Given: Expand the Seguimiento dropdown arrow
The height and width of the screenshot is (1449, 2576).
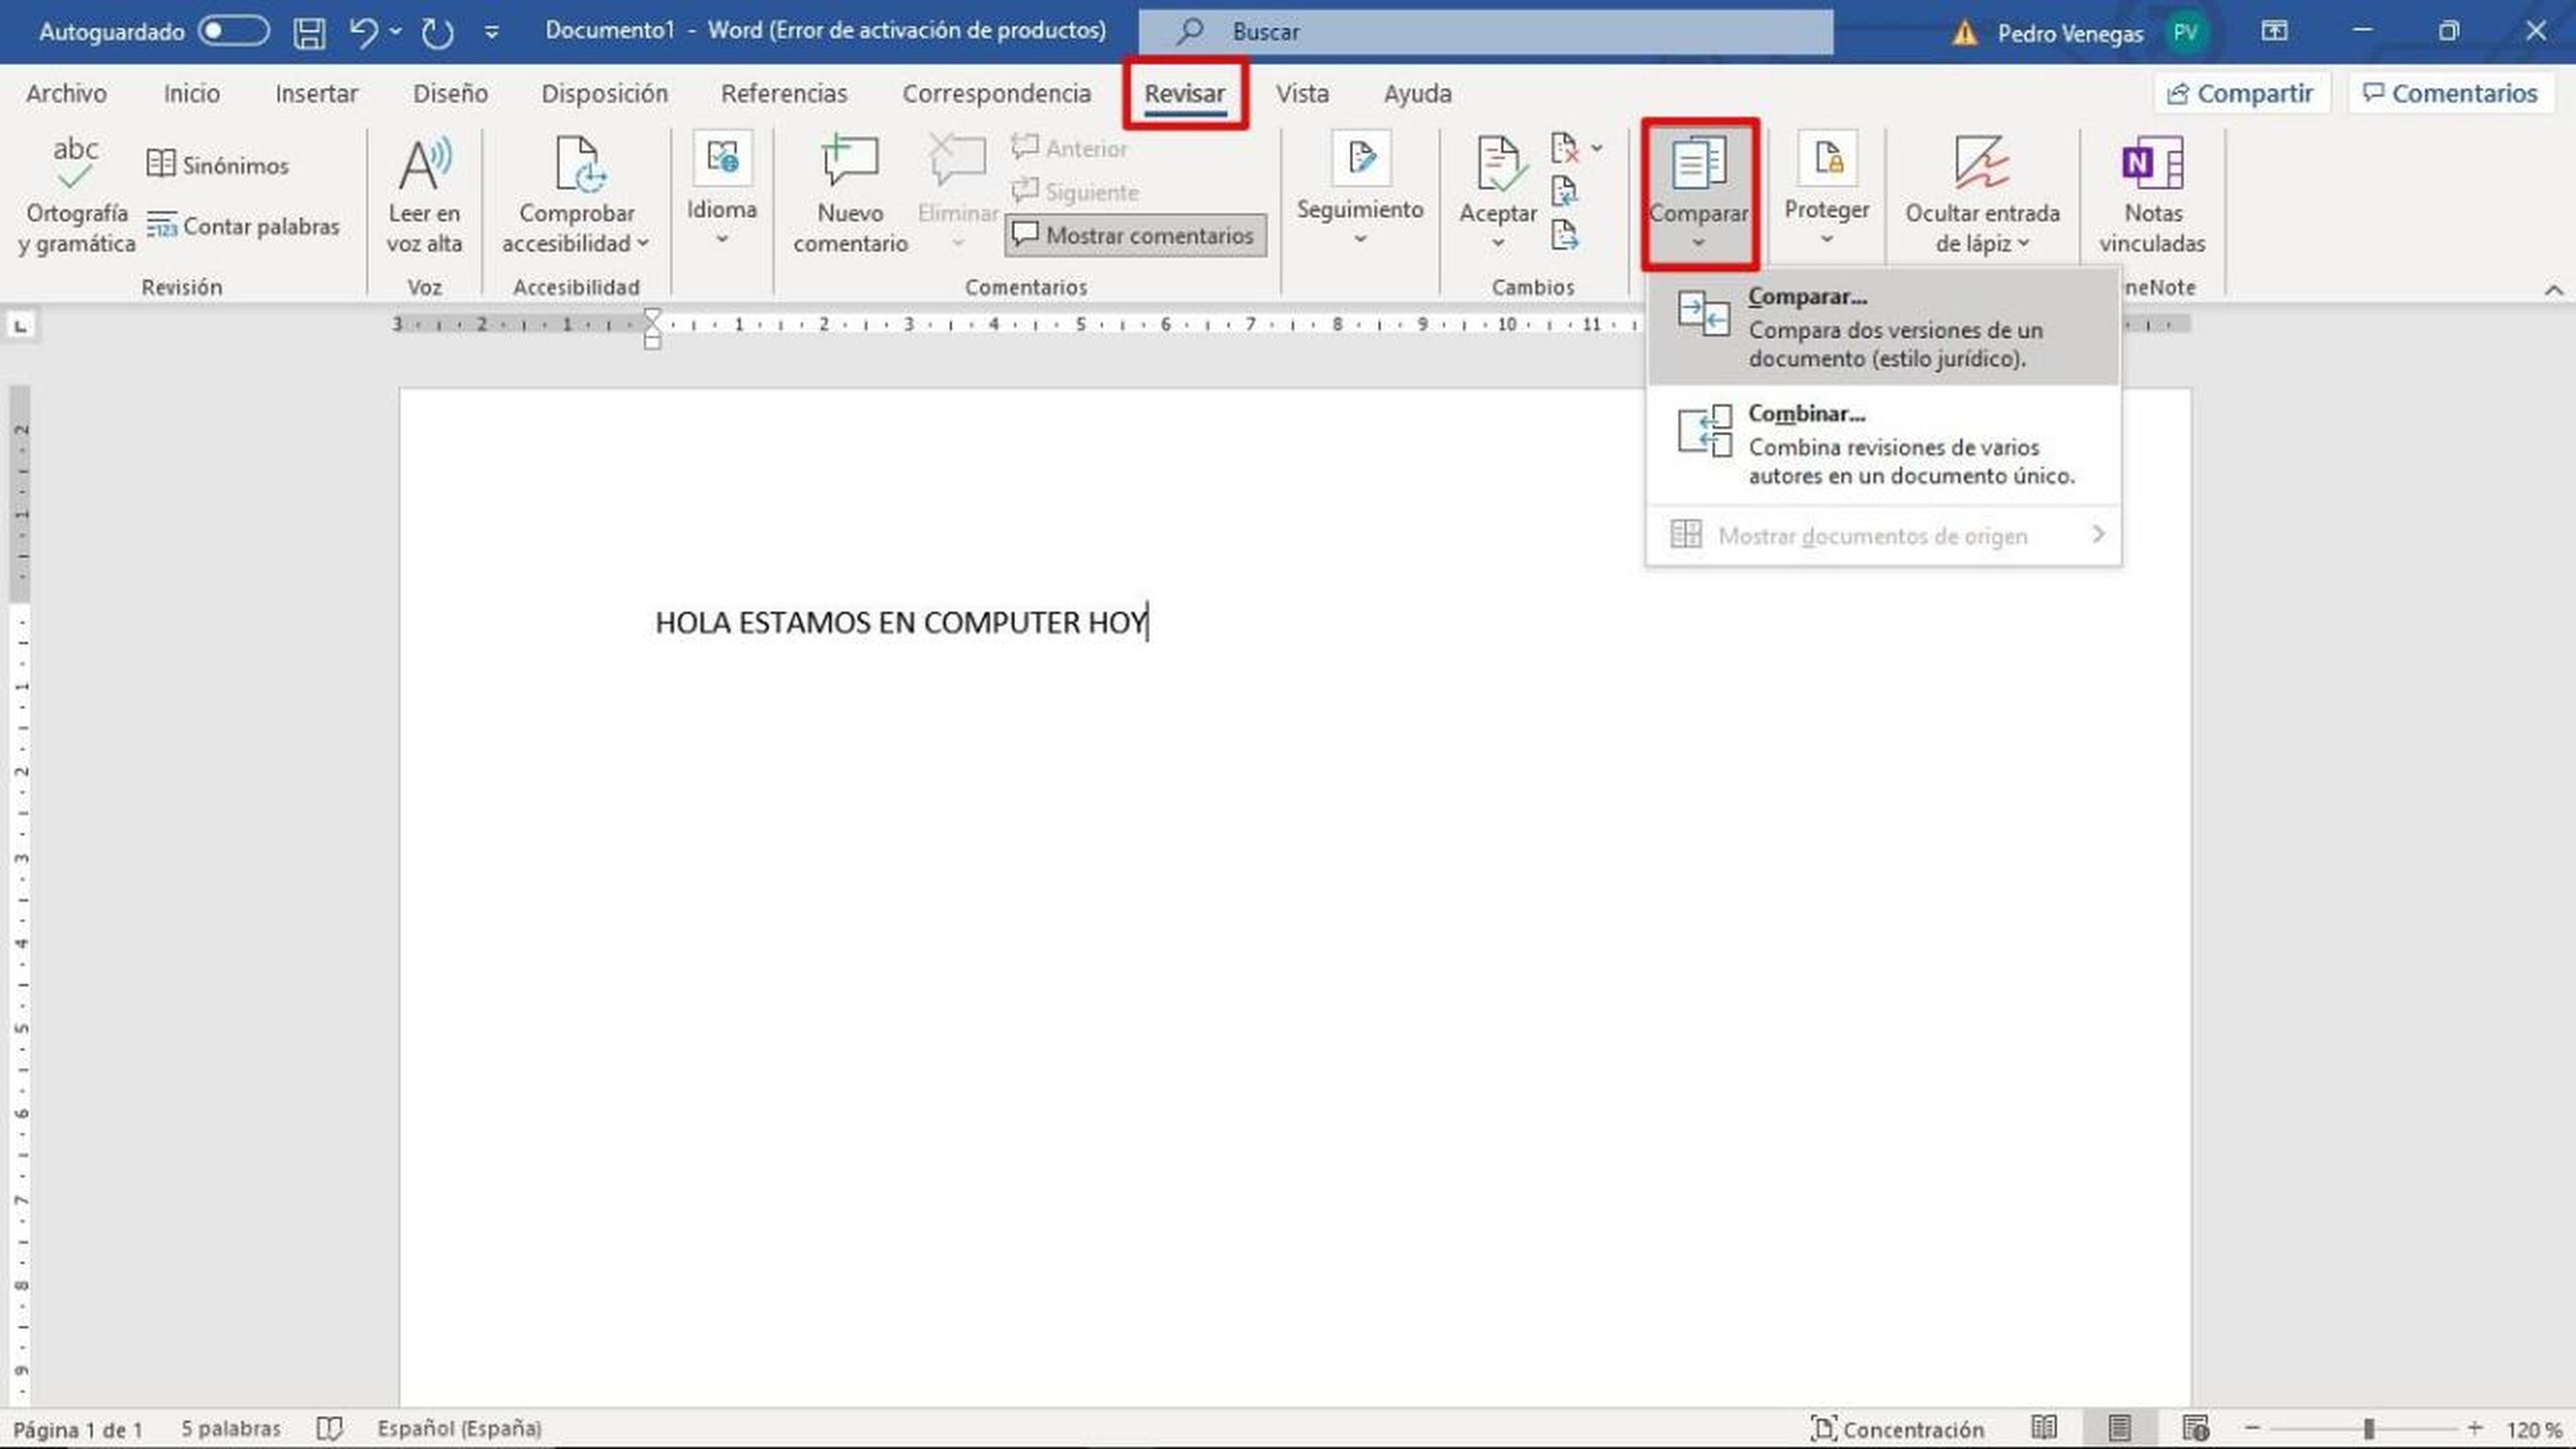Looking at the screenshot, I should pyautogui.click(x=1360, y=239).
